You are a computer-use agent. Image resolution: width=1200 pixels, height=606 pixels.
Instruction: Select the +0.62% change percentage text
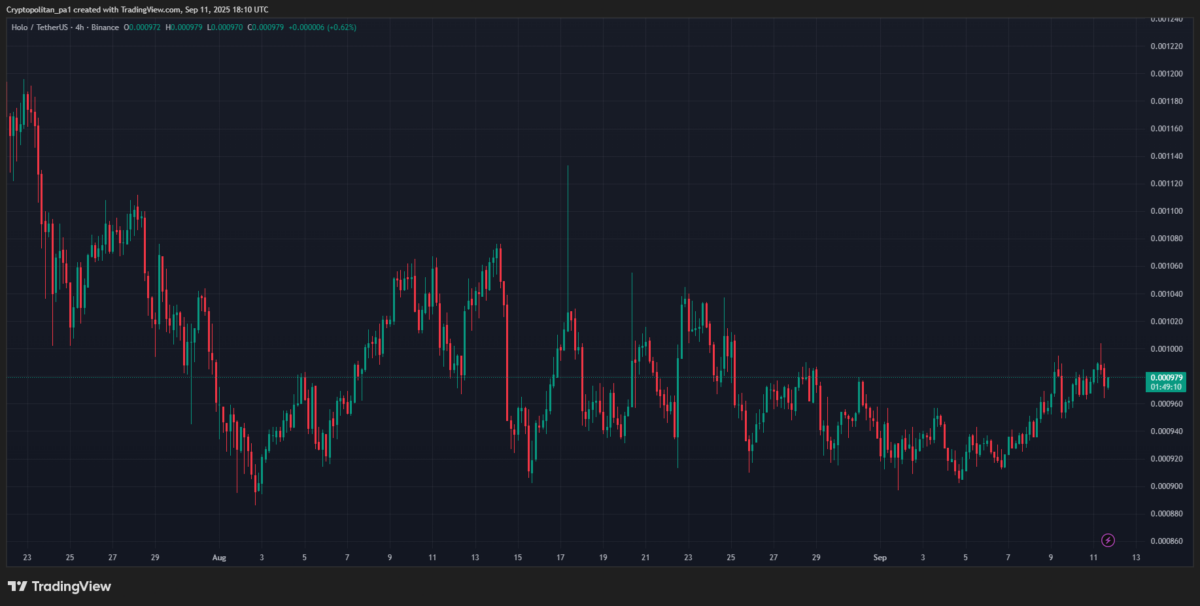(340, 27)
